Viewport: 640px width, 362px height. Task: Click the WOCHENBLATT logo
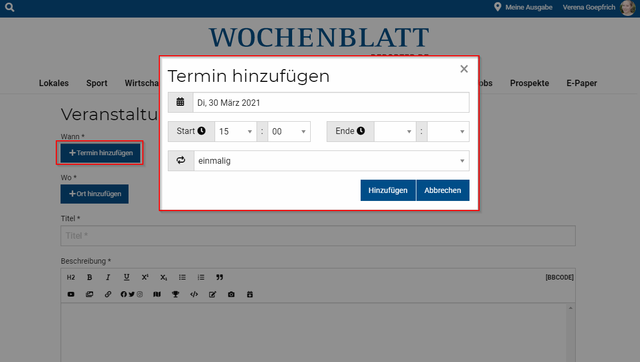[319, 38]
